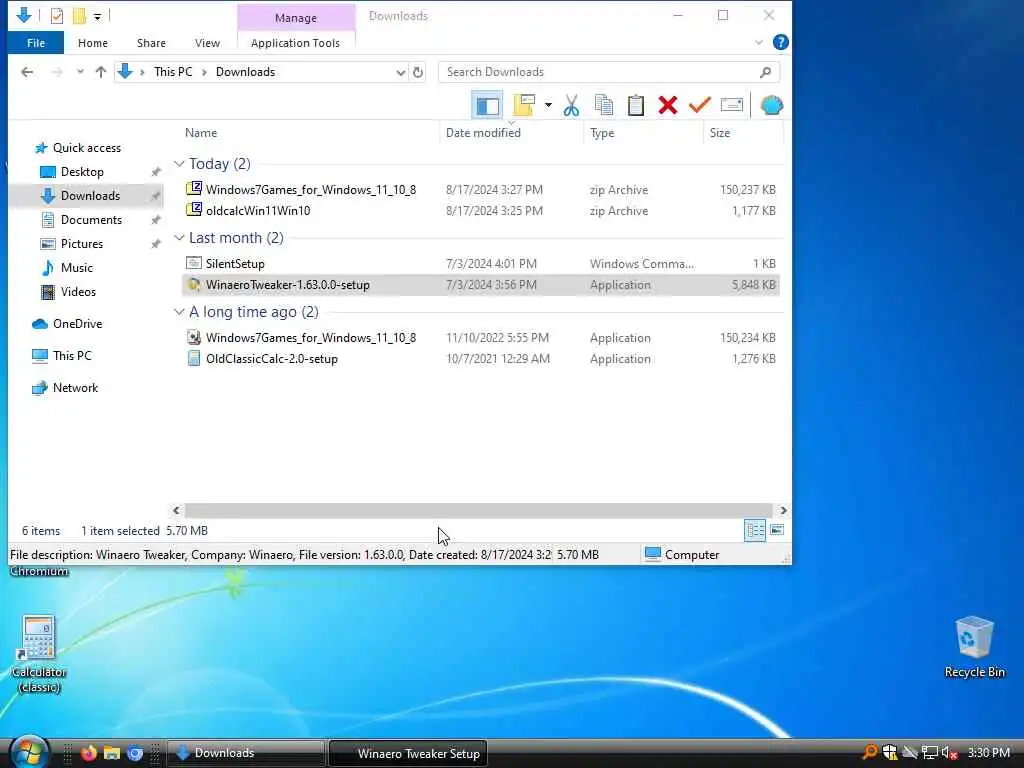Toggle the navigation pane toolbar button
Image resolution: width=1024 pixels, height=768 pixels.
[487, 105]
